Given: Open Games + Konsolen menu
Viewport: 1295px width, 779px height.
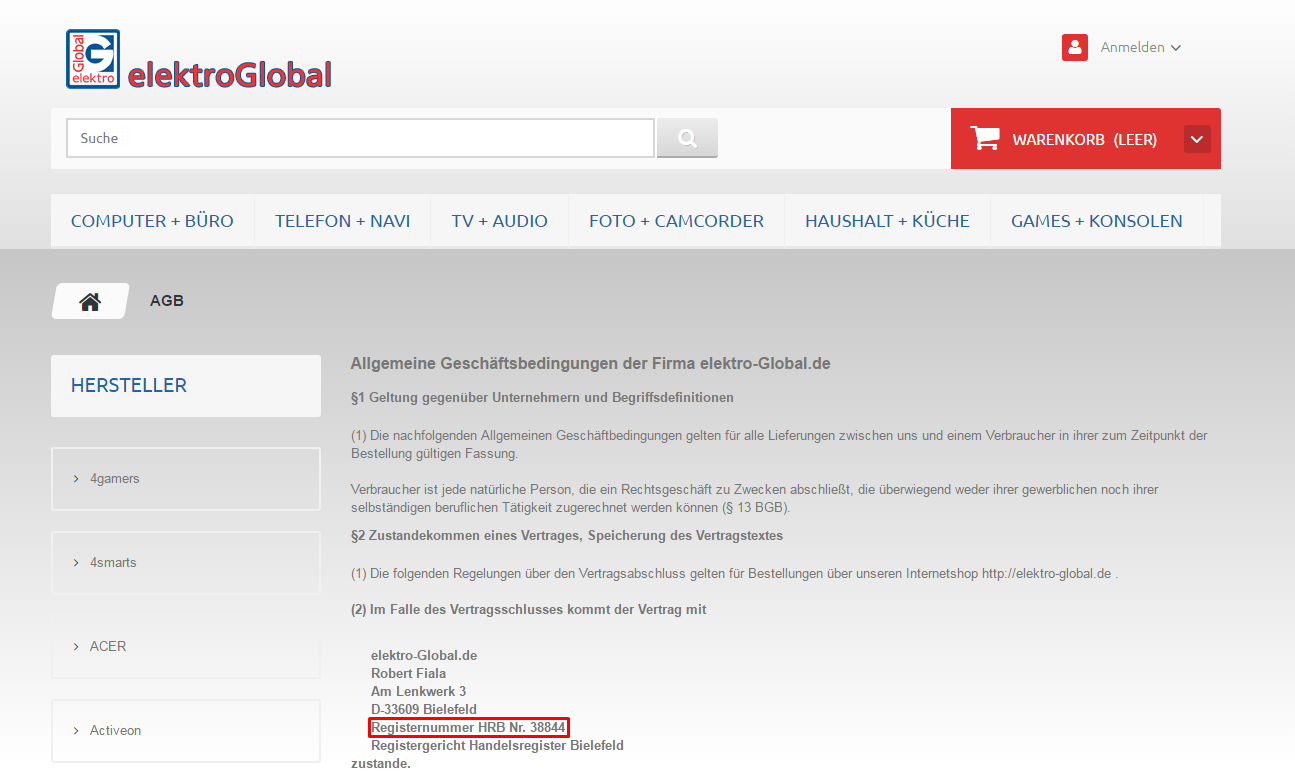Looking at the screenshot, I should pyautogui.click(x=1097, y=221).
